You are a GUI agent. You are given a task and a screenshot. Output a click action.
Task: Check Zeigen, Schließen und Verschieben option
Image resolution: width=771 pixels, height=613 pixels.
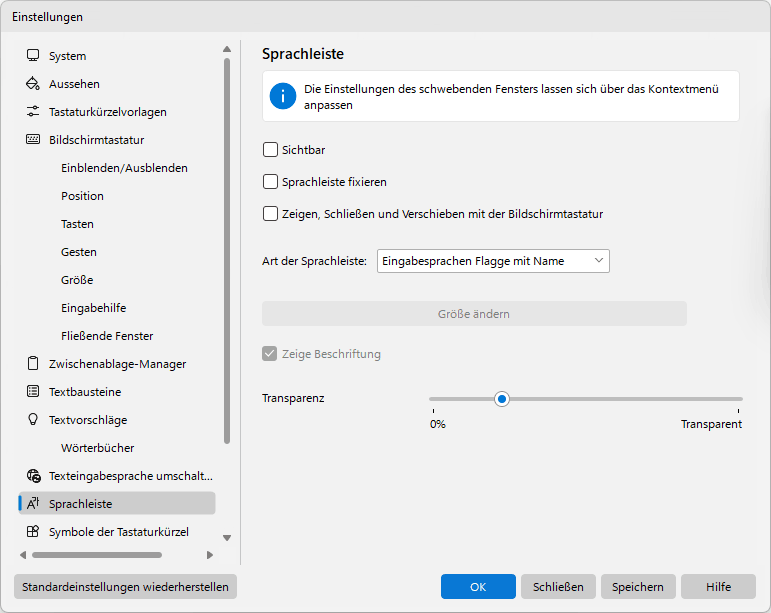[x=270, y=214]
